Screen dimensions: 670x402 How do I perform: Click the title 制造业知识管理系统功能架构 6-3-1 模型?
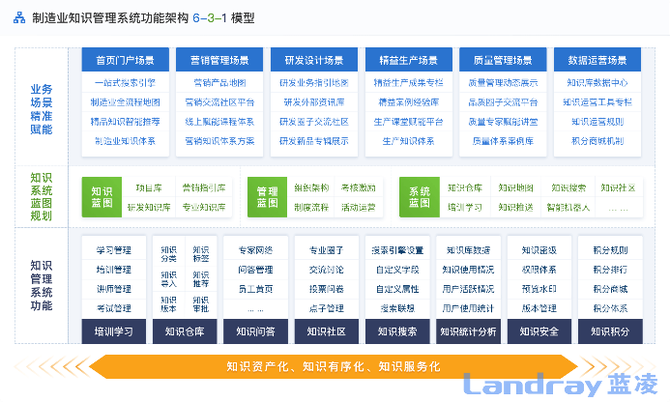pos(143,18)
